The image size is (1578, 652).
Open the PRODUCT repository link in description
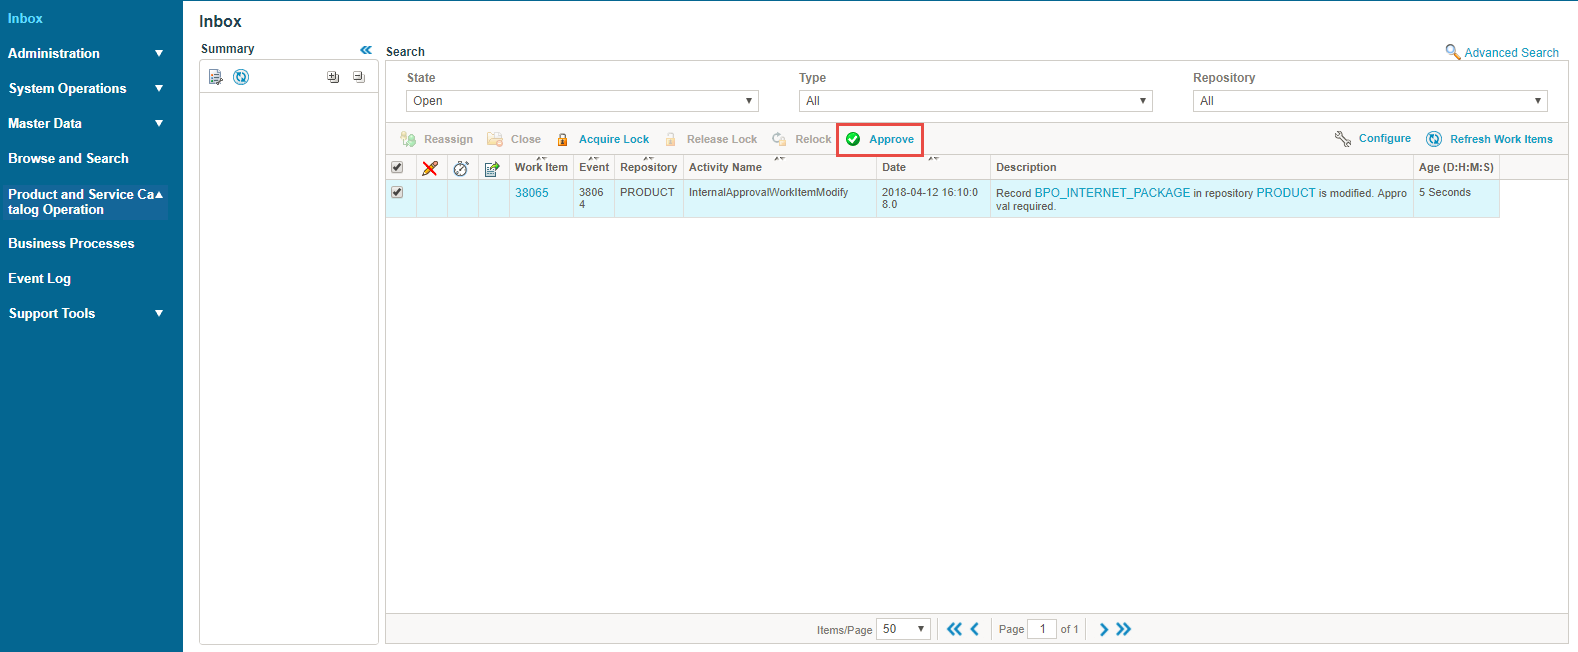pyautogui.click(x=1286, y=193)
